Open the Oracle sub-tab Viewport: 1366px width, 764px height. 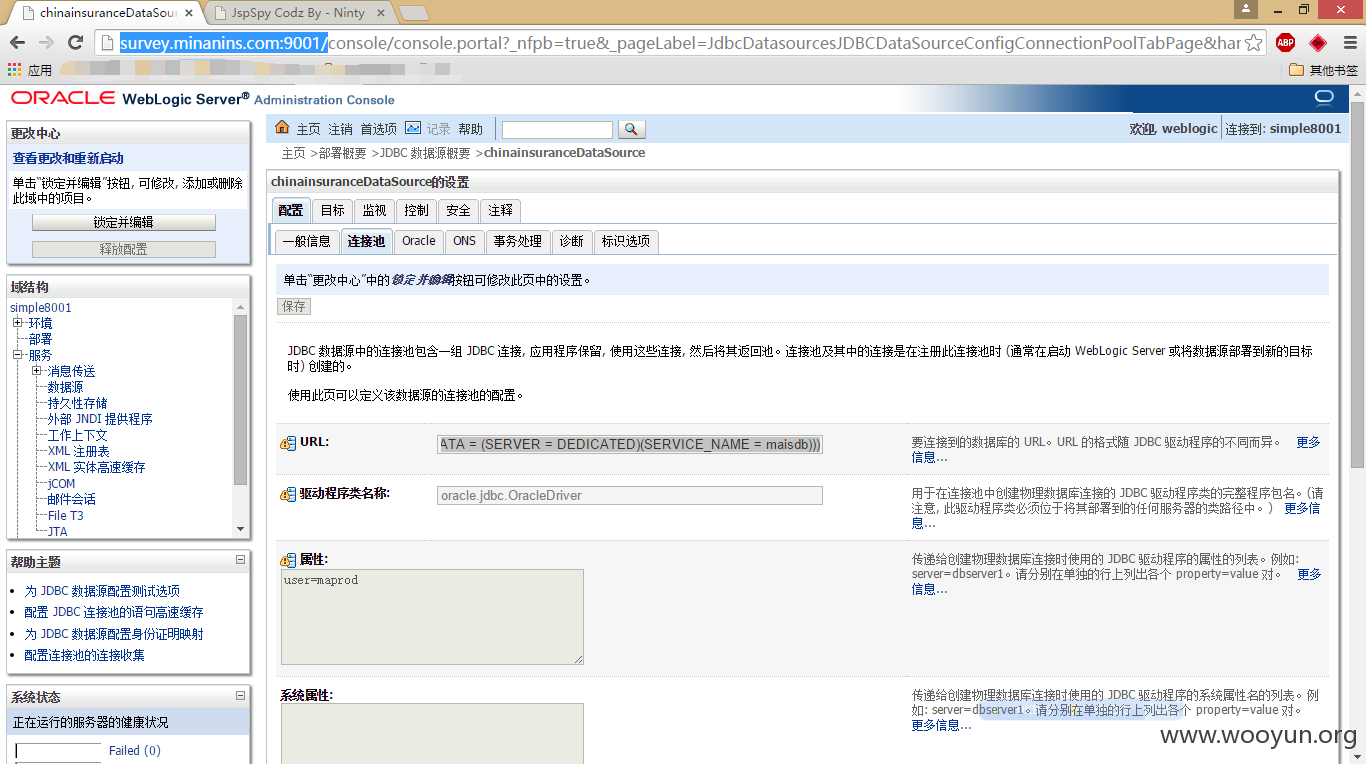[419, 241]
